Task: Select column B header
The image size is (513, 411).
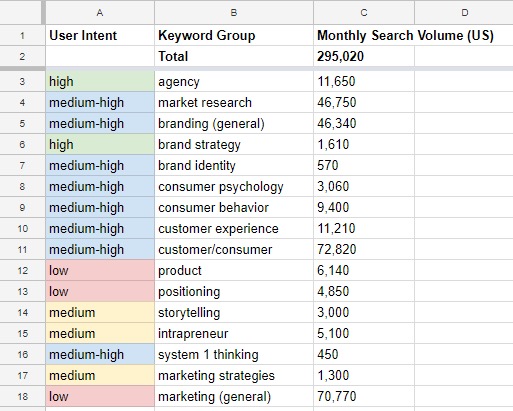Action: pos(234,13)
